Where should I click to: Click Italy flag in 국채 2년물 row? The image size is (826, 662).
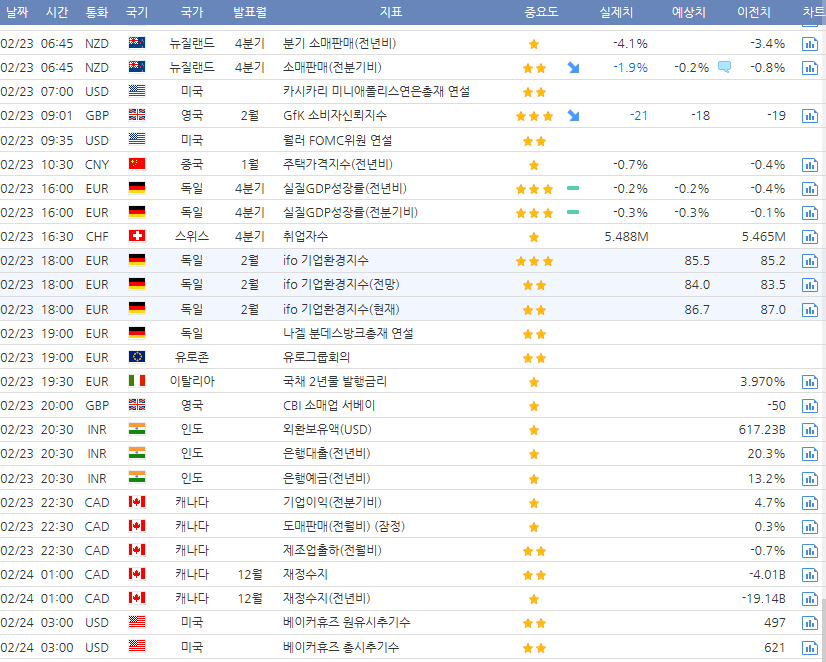coord(137,381)
